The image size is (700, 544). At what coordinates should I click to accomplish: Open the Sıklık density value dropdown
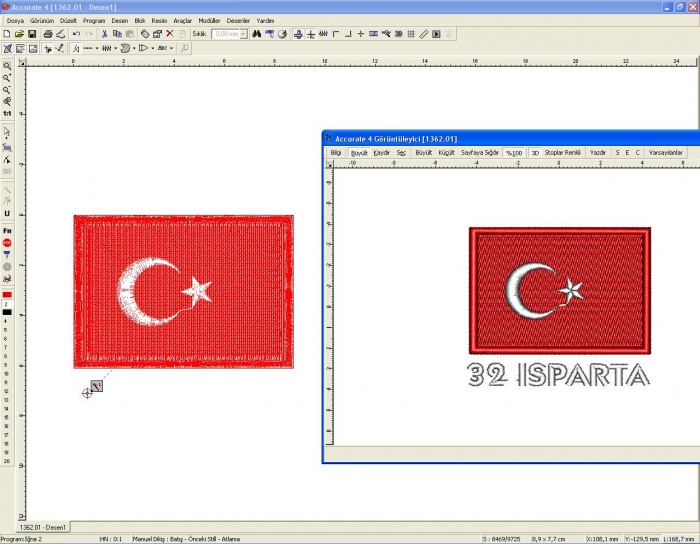point(241,34)
